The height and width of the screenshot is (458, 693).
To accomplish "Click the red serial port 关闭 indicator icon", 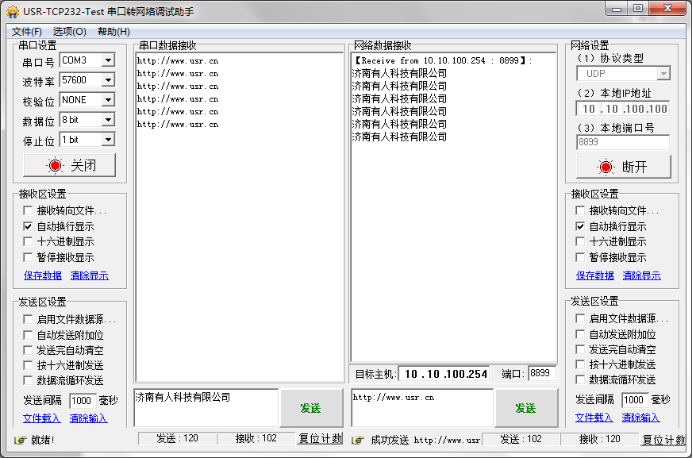I will [x=56, y=166].
